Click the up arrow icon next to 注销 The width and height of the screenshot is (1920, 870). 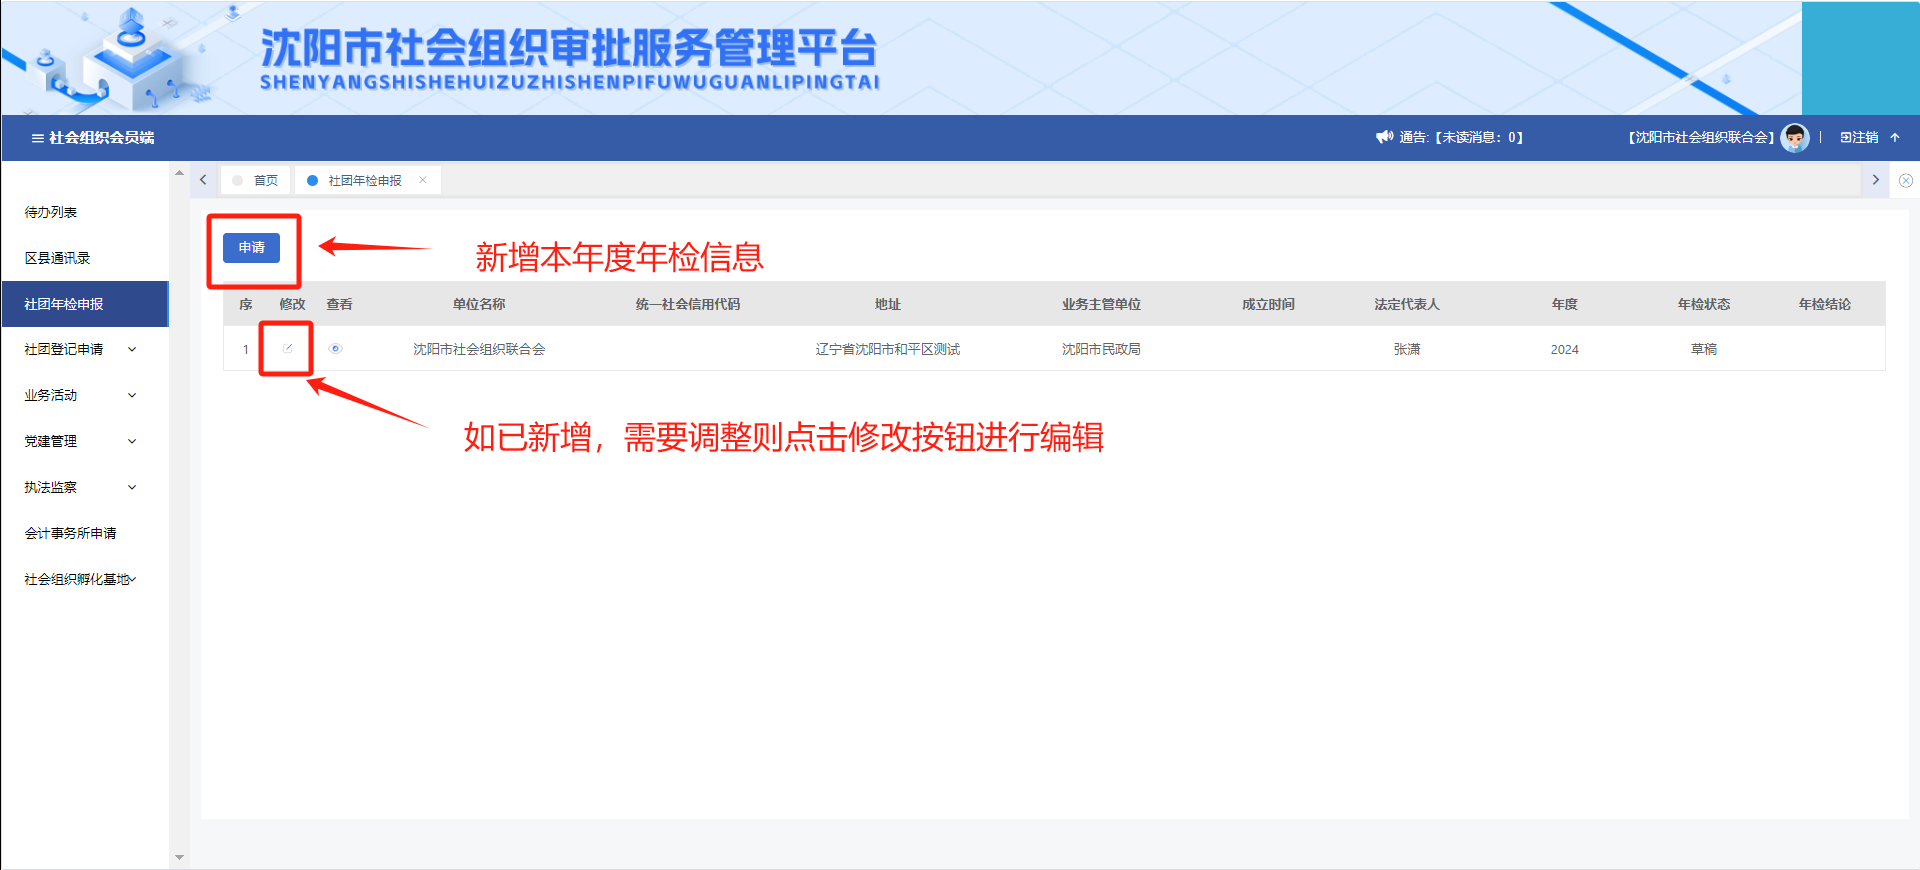click(x=1895, y=137)
